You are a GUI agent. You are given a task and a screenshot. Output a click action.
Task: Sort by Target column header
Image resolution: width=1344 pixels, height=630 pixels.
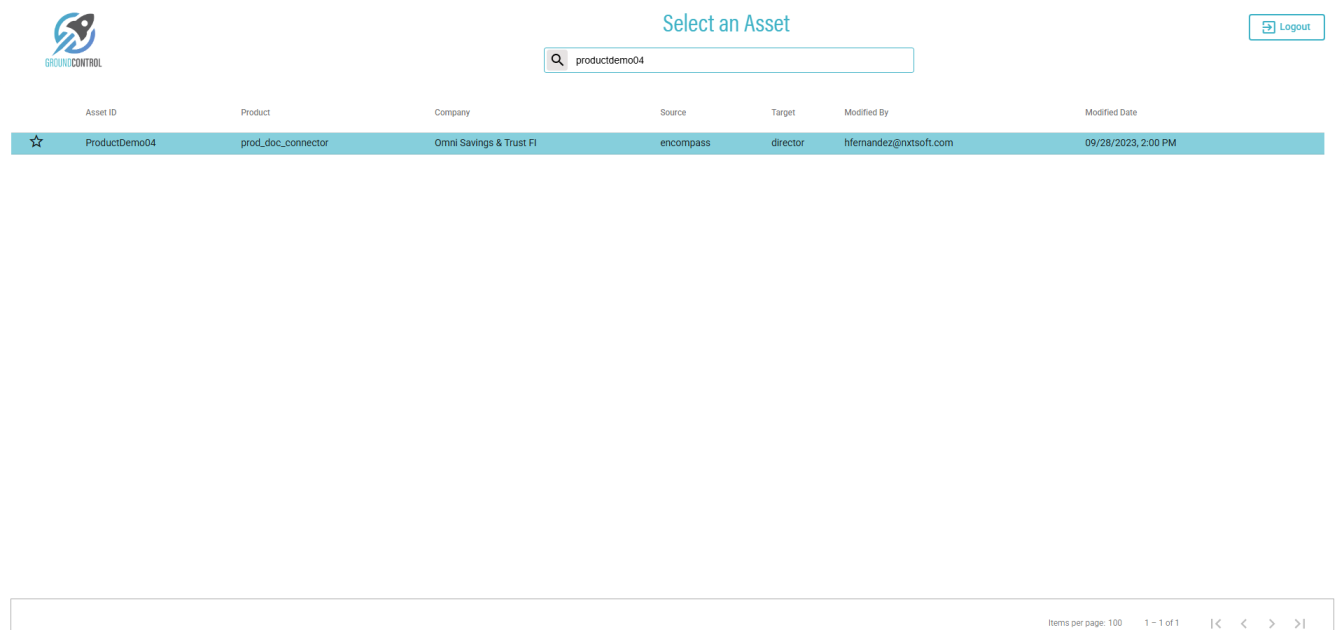(783, 113)
